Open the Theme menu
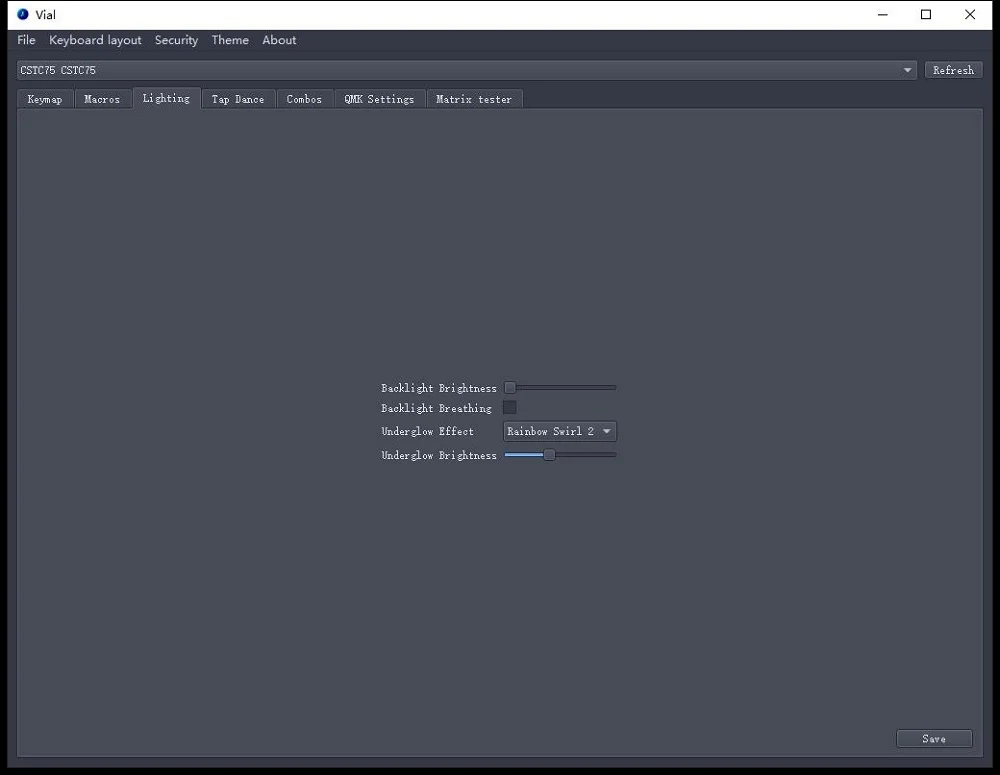 pos(230,40)
